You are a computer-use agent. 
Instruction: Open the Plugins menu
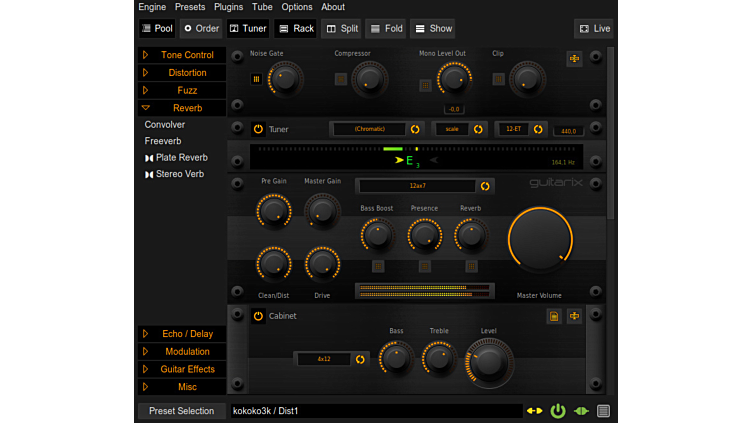click(228, 7)
